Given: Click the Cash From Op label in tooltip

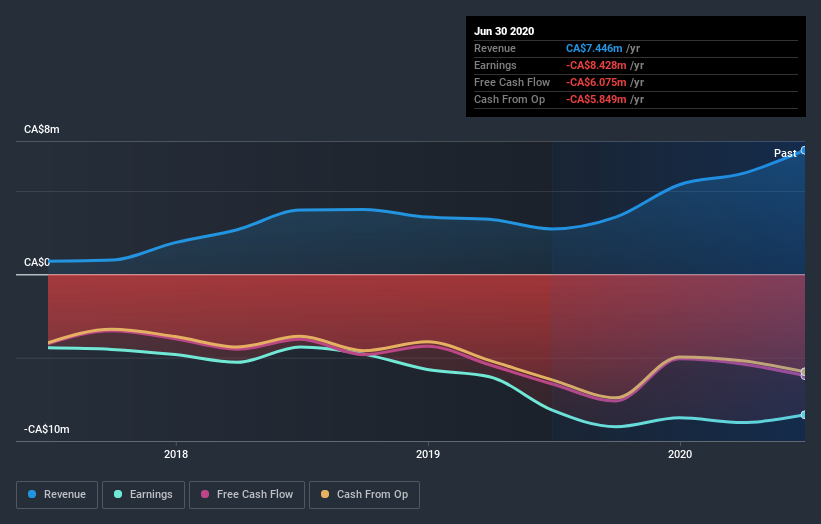Looking at the screenshot, I should (509, 99).
